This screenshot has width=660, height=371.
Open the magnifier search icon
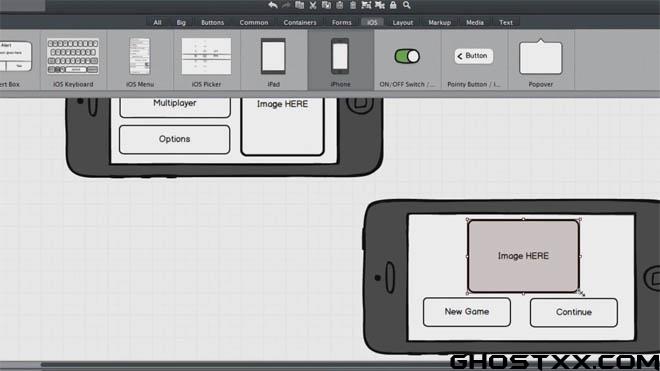(x=407, y=5)
